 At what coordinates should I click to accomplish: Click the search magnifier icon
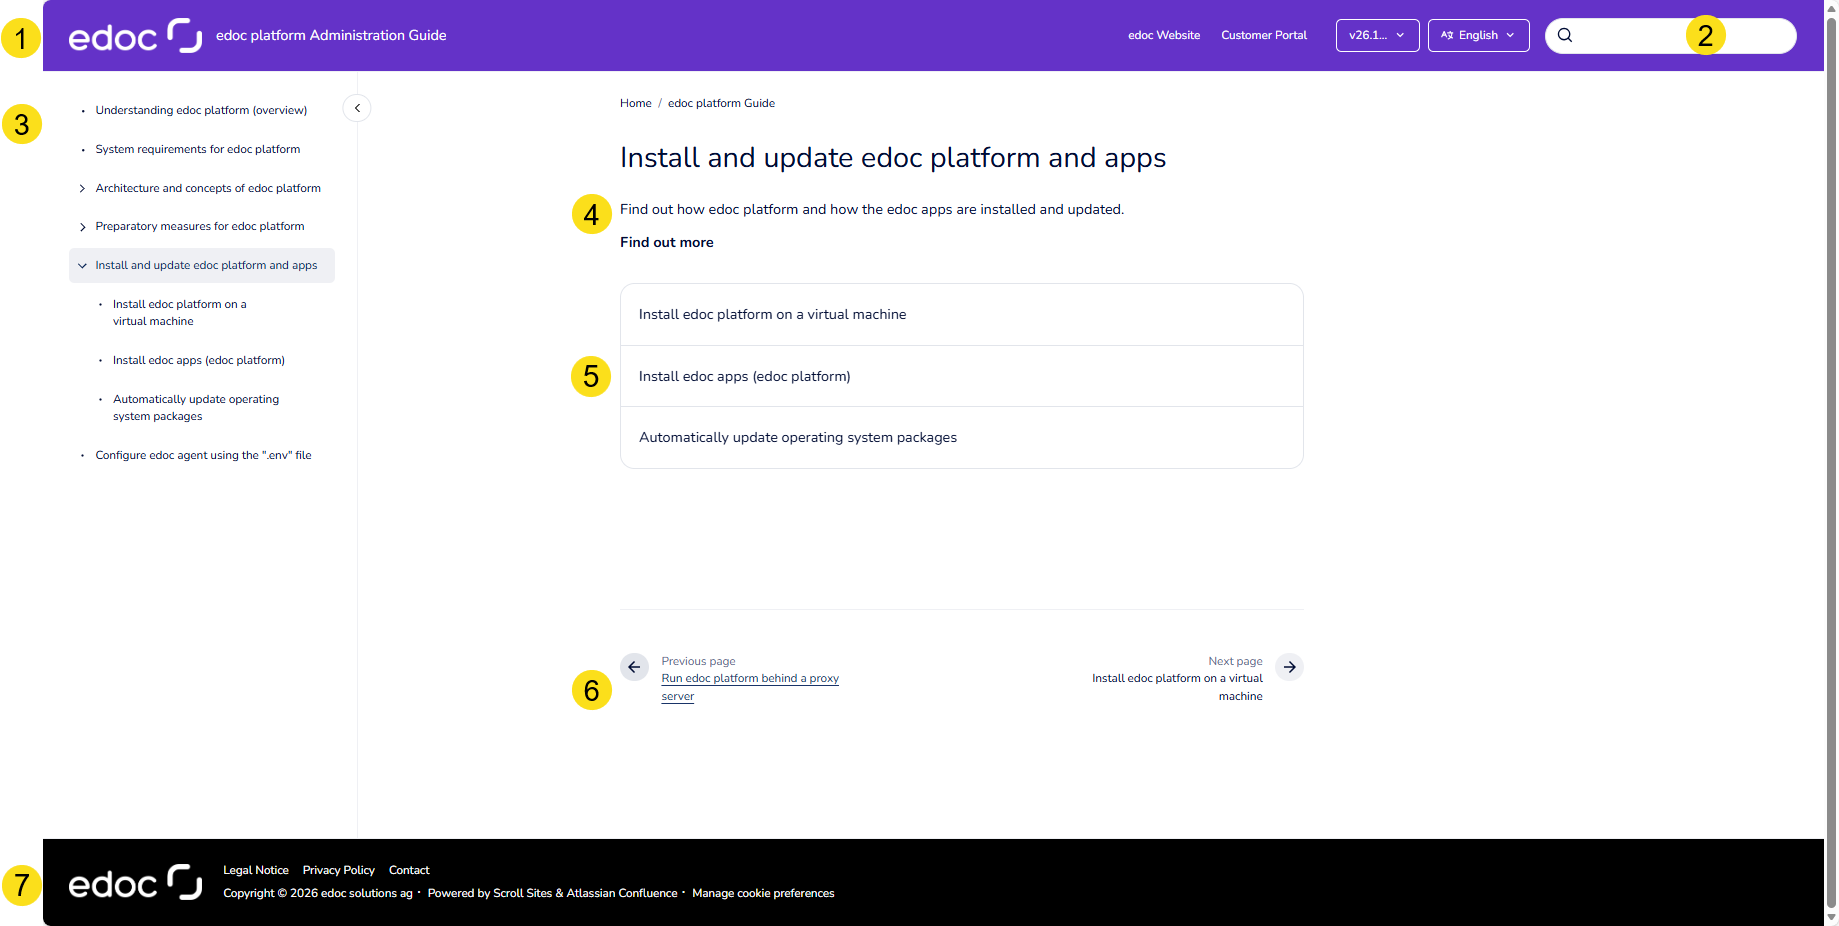(1565, 35)
